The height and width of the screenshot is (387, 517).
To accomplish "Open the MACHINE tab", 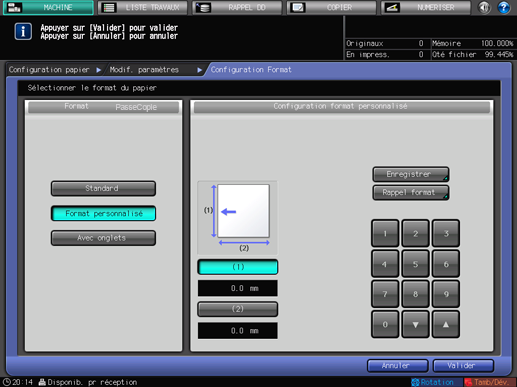I will (x=48, y=7).
